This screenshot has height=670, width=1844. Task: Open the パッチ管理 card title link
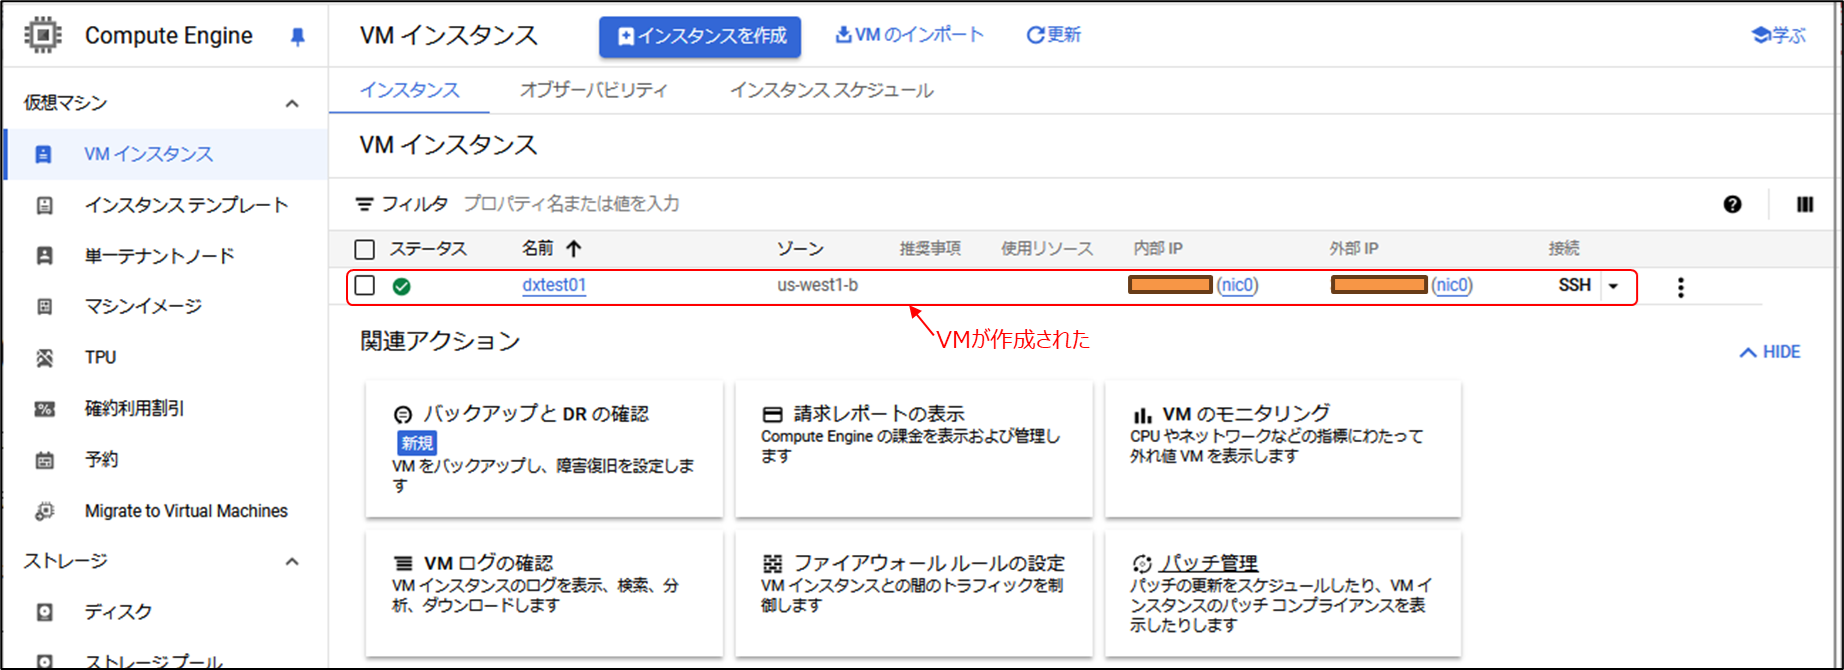point(1209,564)
